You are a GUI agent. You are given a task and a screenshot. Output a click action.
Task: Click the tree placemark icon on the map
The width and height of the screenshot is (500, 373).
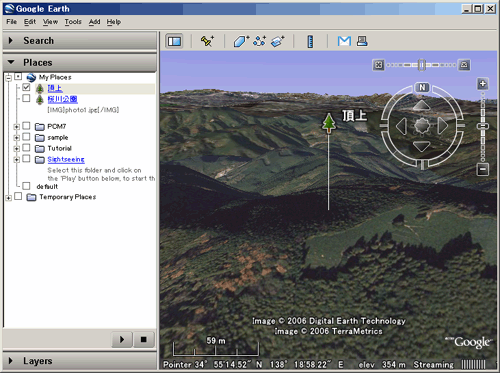[x=329, y=123]
